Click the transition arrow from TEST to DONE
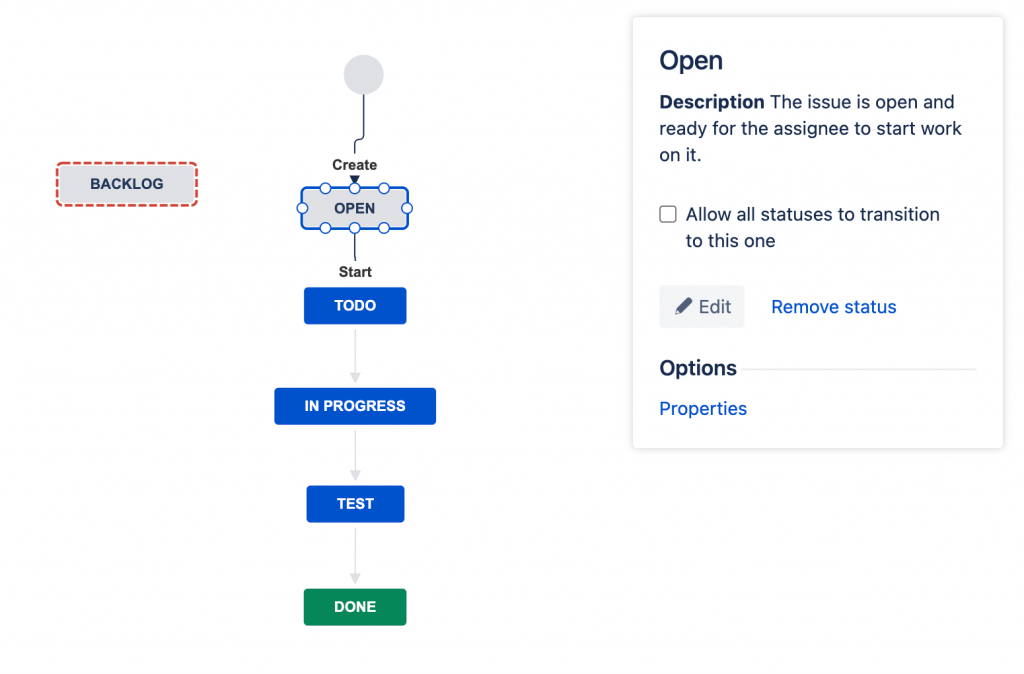Screen dimensions: 1024x674 pos(355,556)
